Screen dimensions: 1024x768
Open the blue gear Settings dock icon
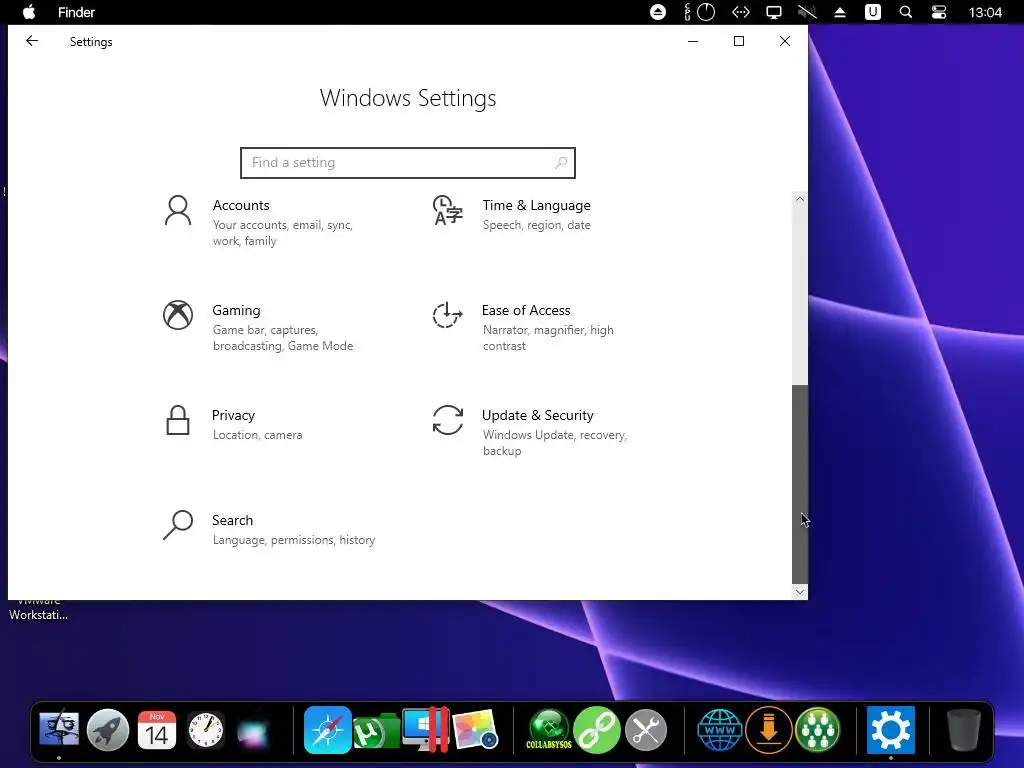click(x=891, y=730)
